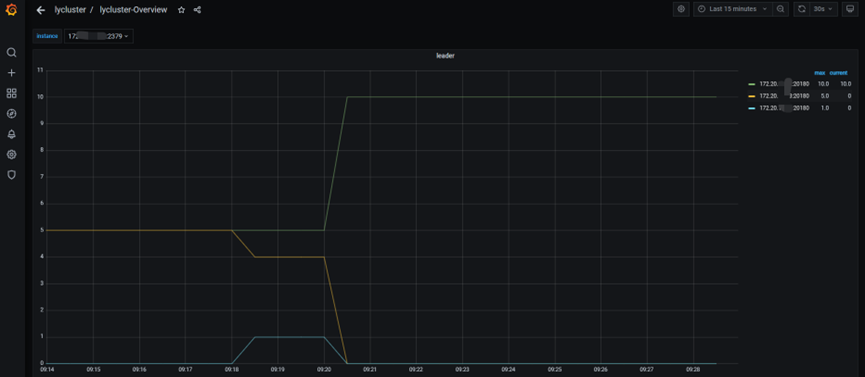
Task: Click the lycluster folder breadcrumb
Action: [x=70, y=10]
